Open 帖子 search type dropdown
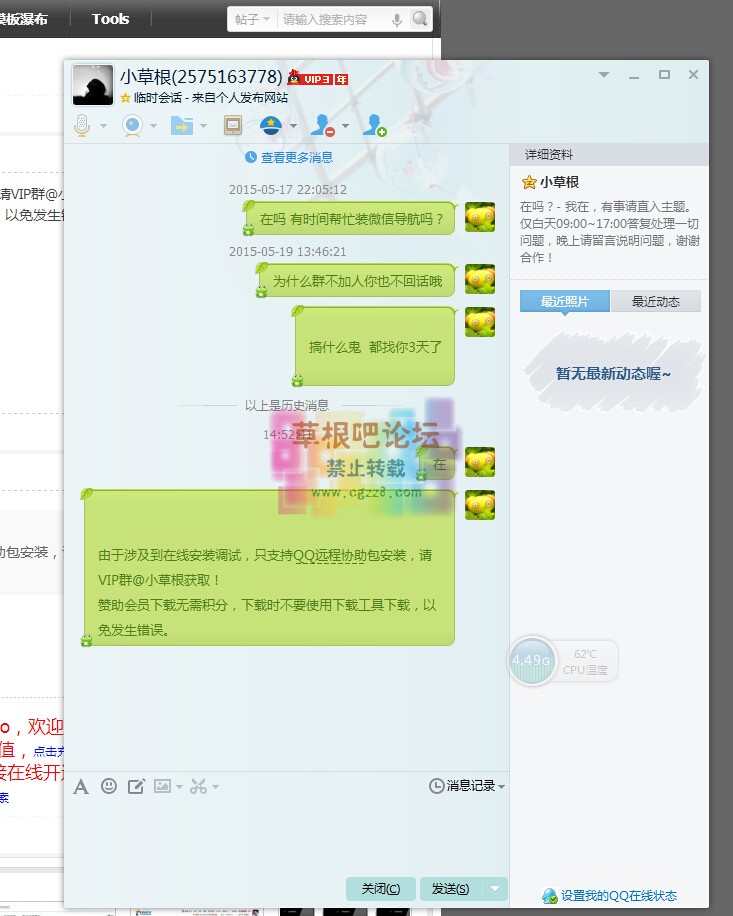The height and width of the screenshot is (916, 733). [x=252, y=19]
